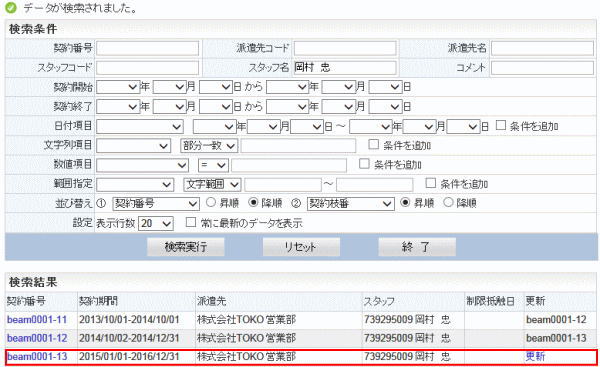Select 降順 for second sort key
This screenshot has height=367, width=600.
pos(448,202)
